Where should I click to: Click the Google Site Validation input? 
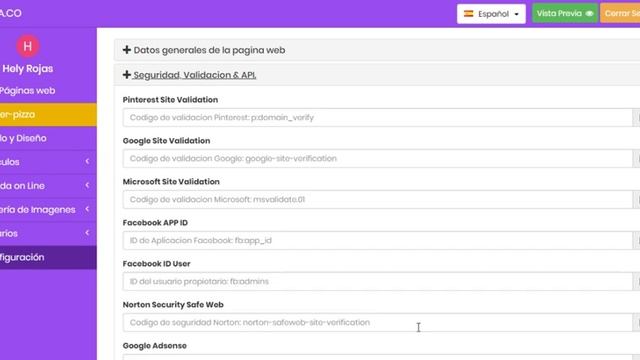[378, 158]
